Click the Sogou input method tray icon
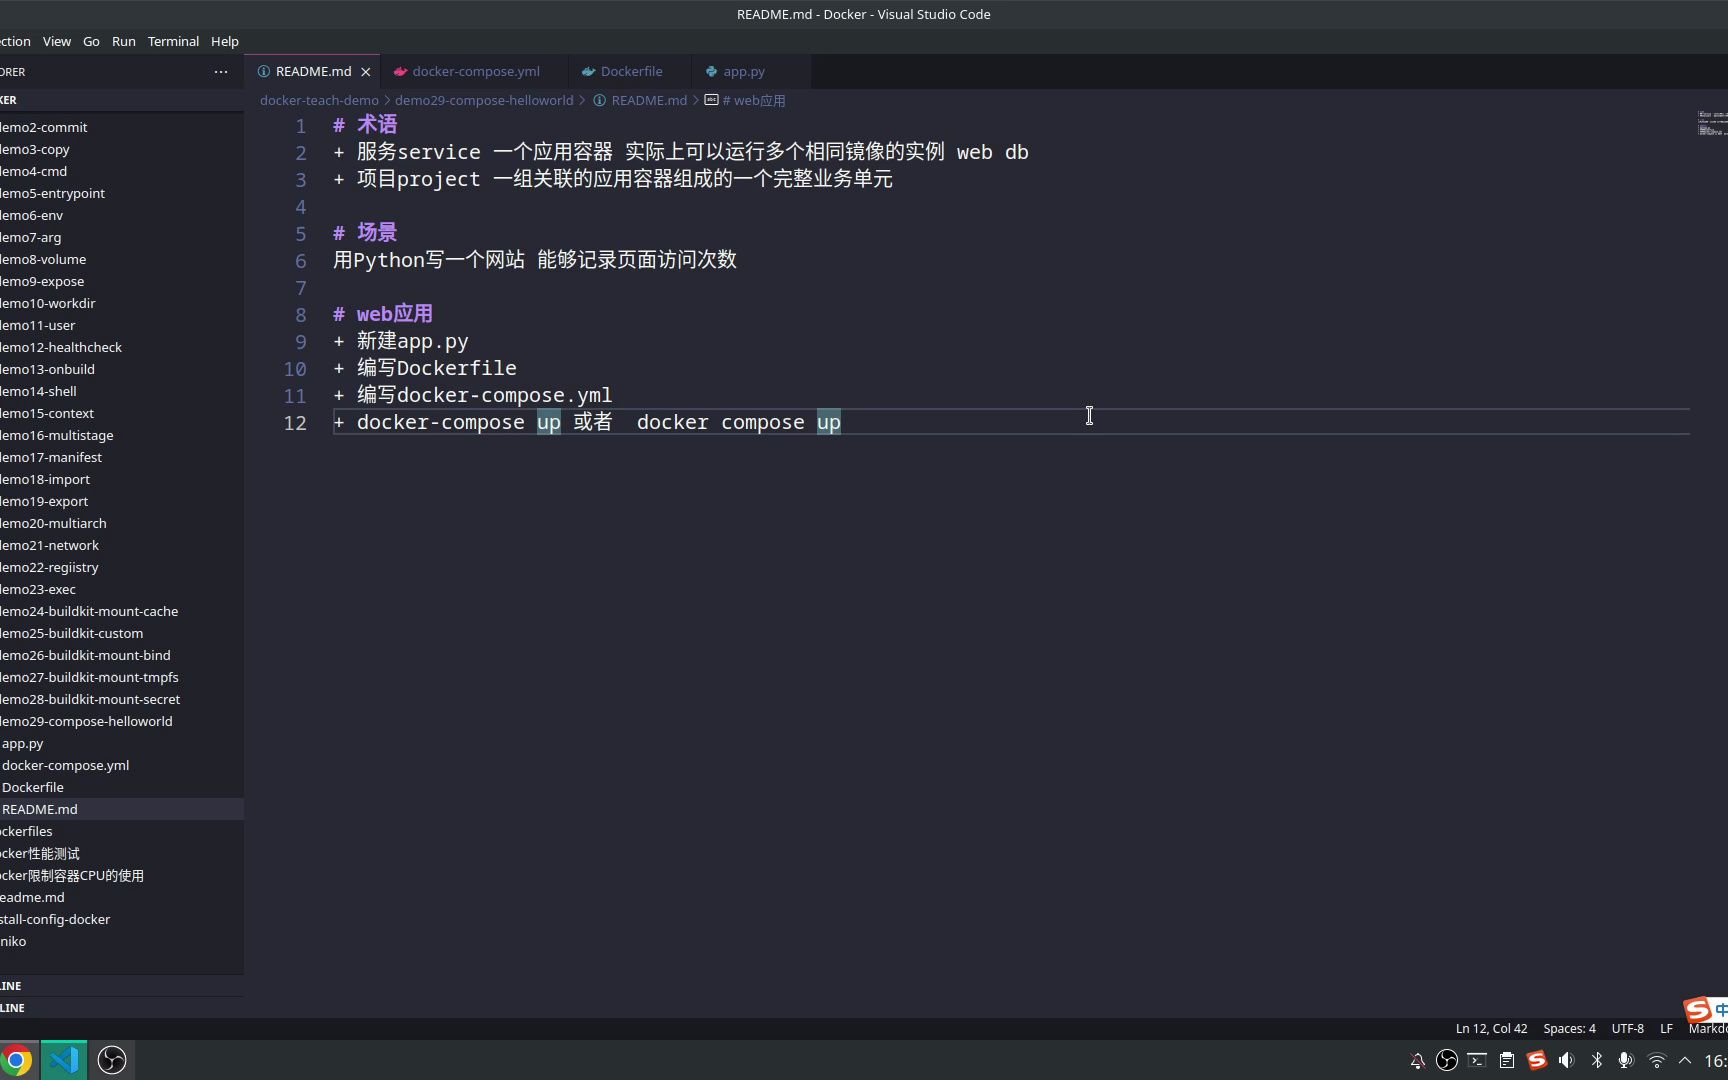1728x1080 pixels. (x=1537, y=1061)
